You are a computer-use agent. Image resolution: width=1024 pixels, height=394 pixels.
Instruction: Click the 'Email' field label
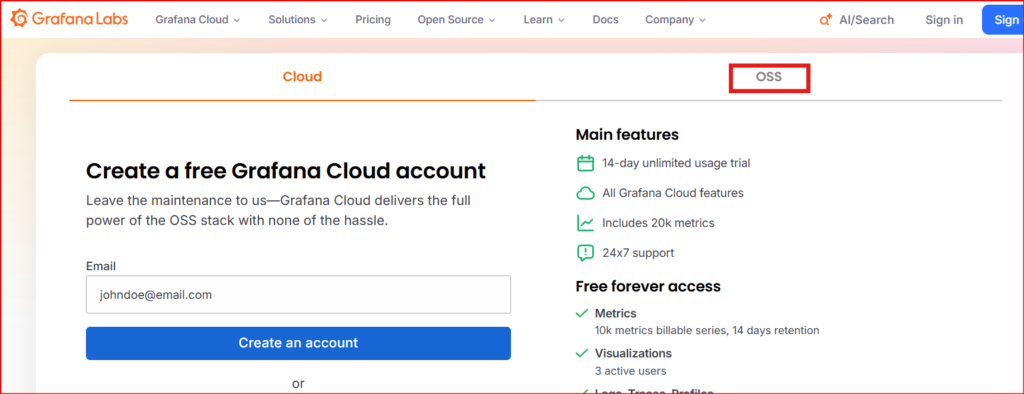(x=101, y=267)
